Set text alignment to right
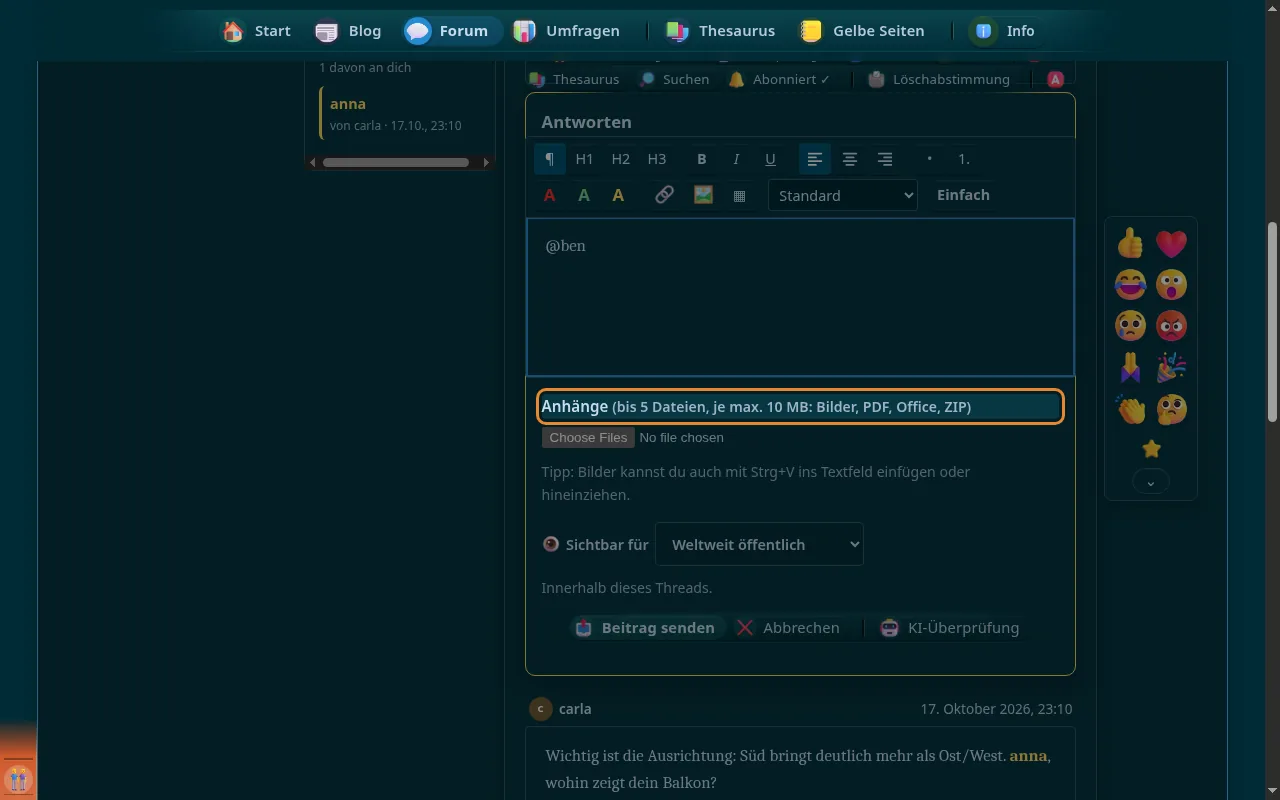This screenshot has height=800, width=1280. (x=884, y=159)
